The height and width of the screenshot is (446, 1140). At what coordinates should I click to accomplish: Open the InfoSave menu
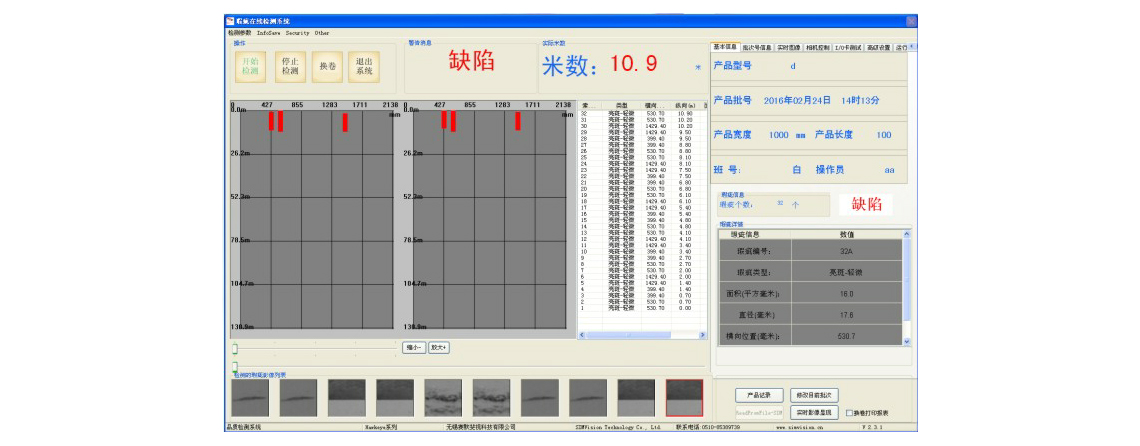click(x=269, y=33)
